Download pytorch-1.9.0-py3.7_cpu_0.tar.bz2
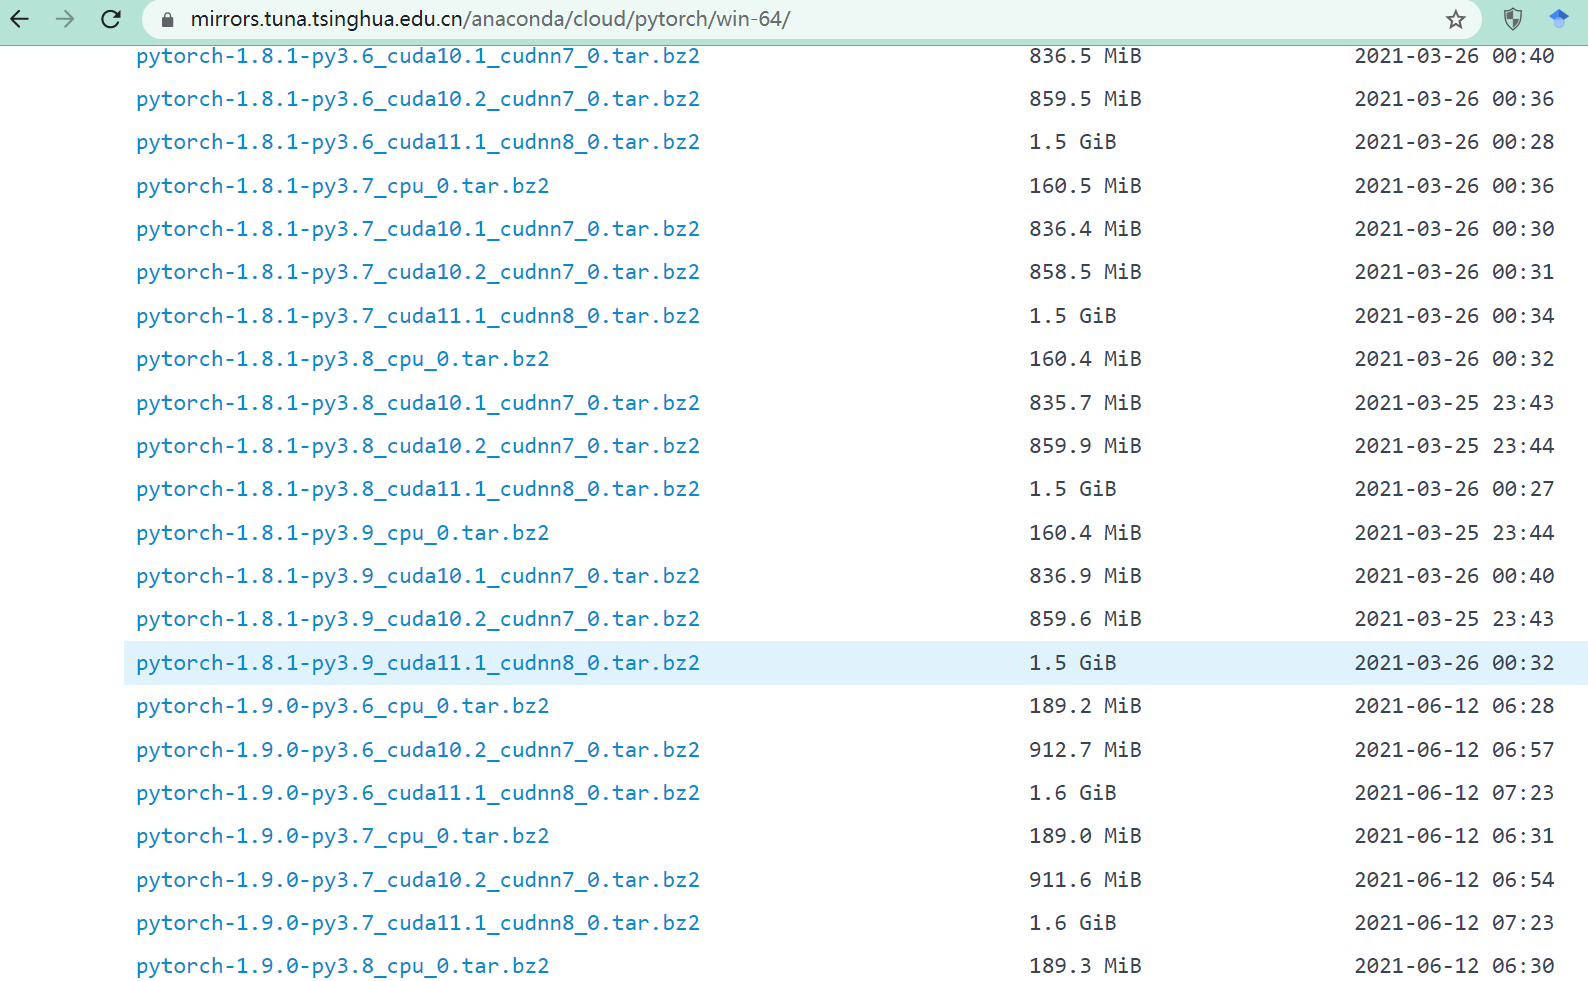 point(343,837)
